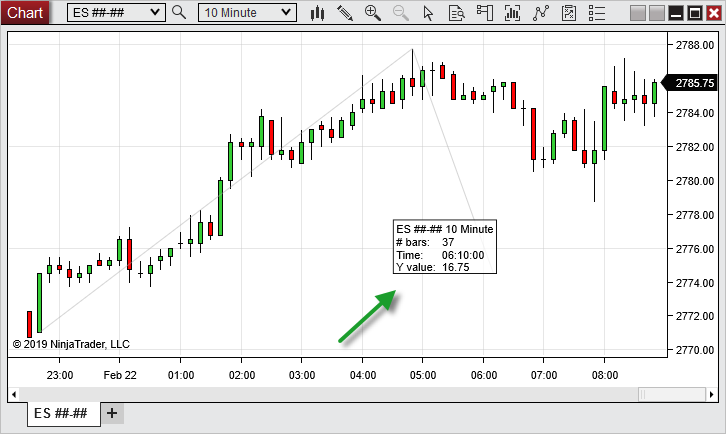Add a new tab with plus button
Viewport: 726px width, 434px height.
(112, 413)
